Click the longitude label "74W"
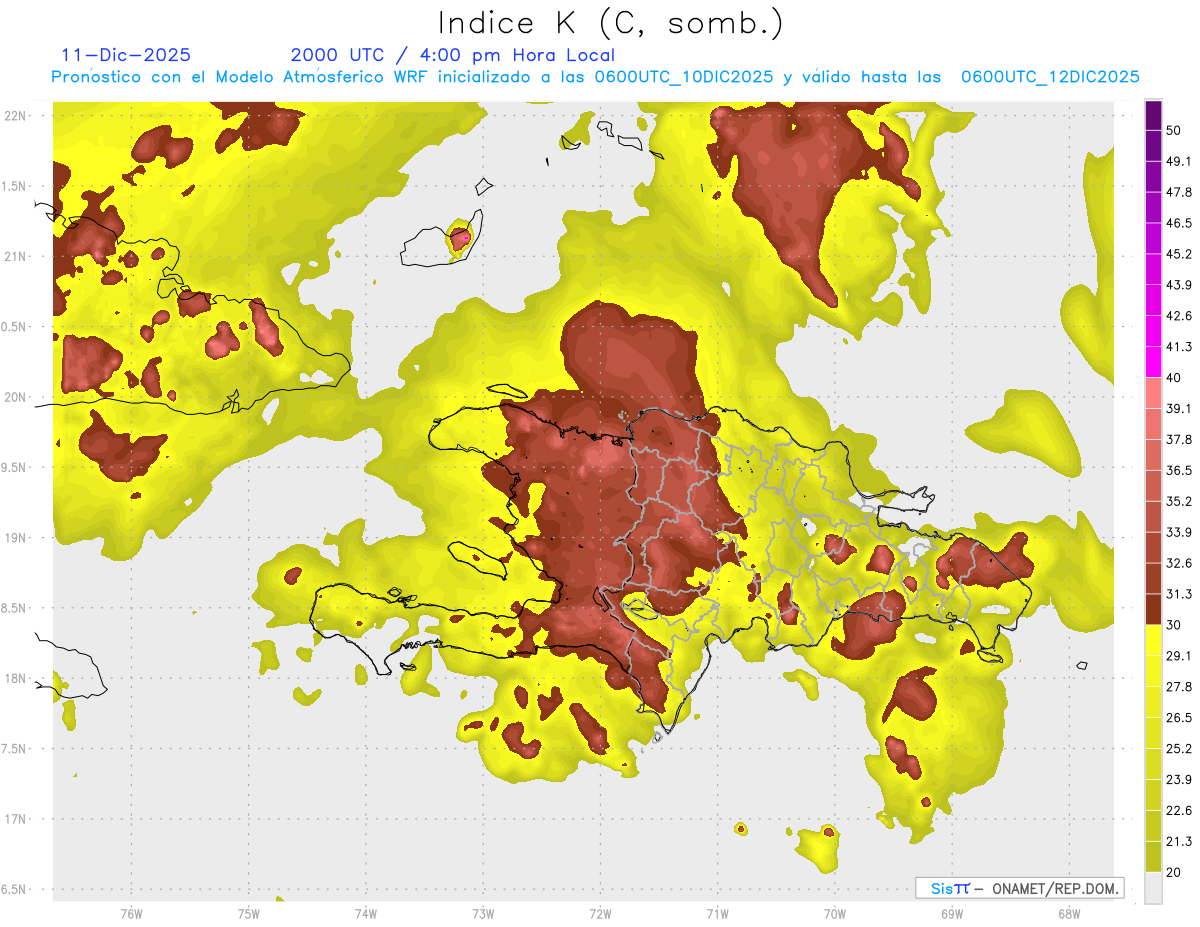 [x=365, y=914]
